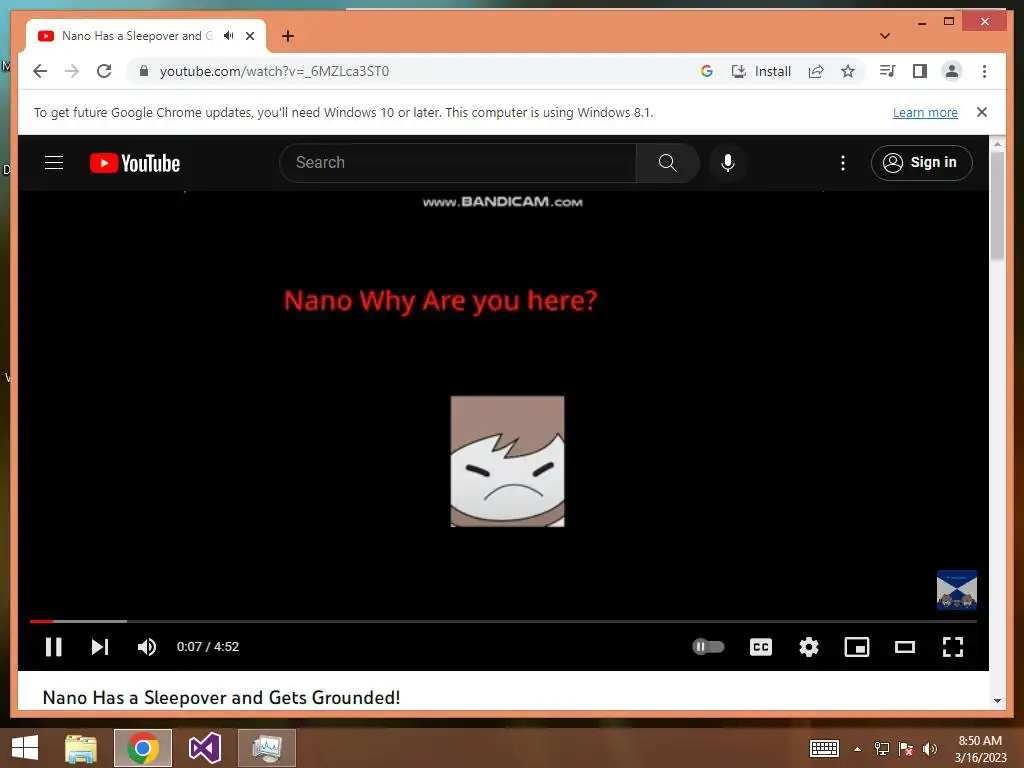1024x768 pixels.
Task: Skip to the next video
Action: coord(100,647)
